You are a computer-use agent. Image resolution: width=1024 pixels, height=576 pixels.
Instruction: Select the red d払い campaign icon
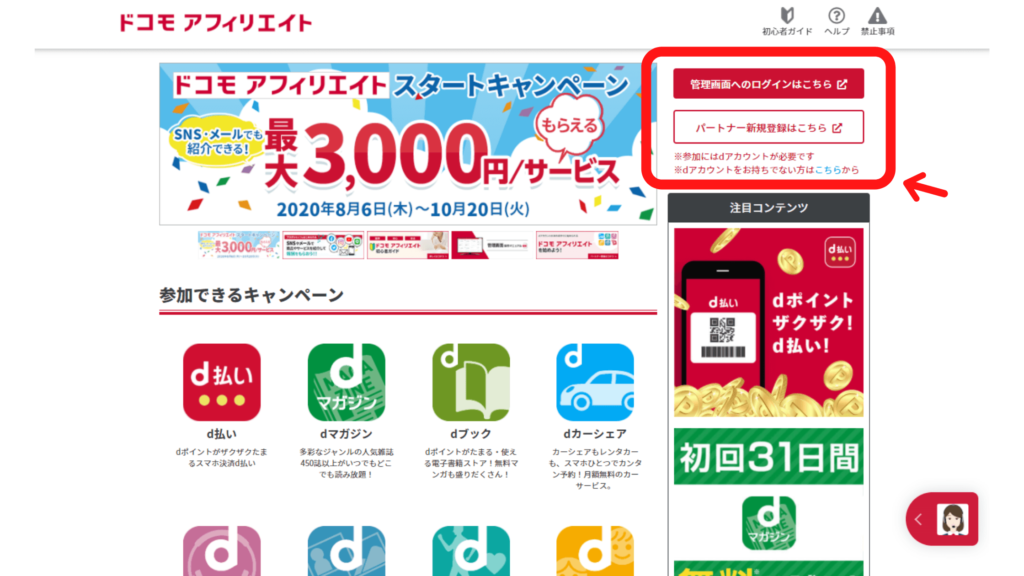(x=222, y=382)
